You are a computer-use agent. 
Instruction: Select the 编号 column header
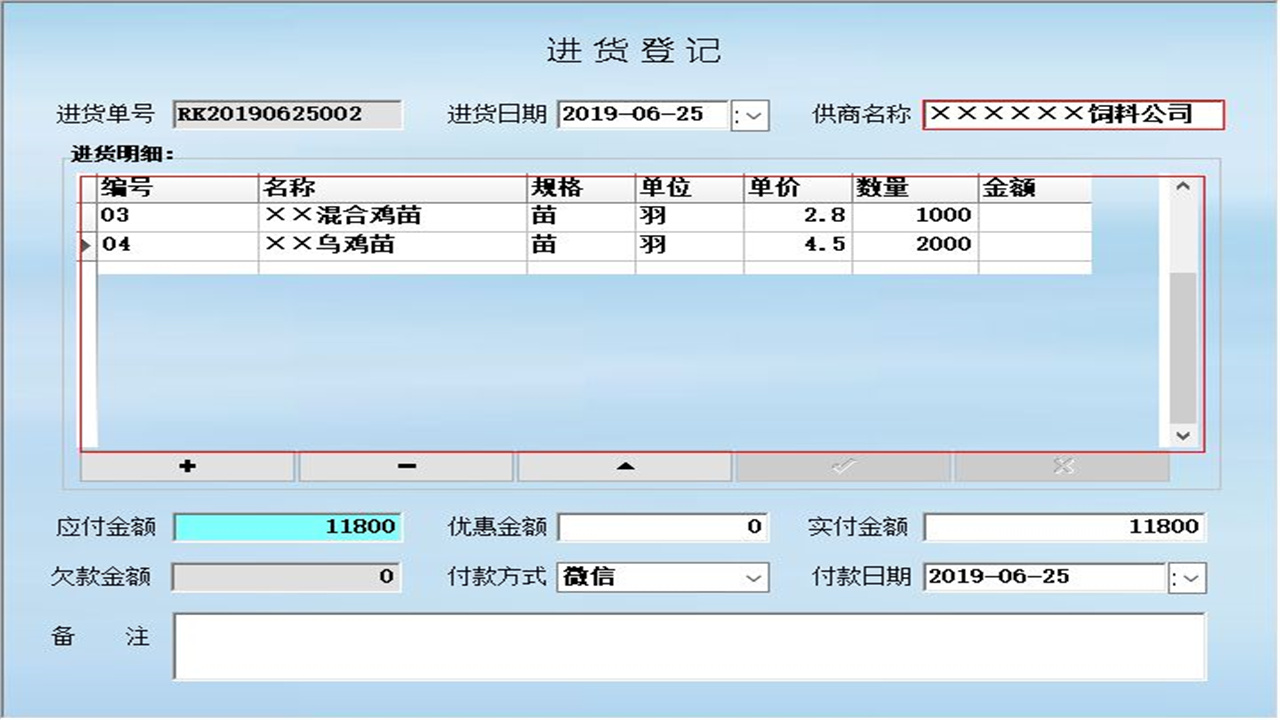click(x=130, y=187)
